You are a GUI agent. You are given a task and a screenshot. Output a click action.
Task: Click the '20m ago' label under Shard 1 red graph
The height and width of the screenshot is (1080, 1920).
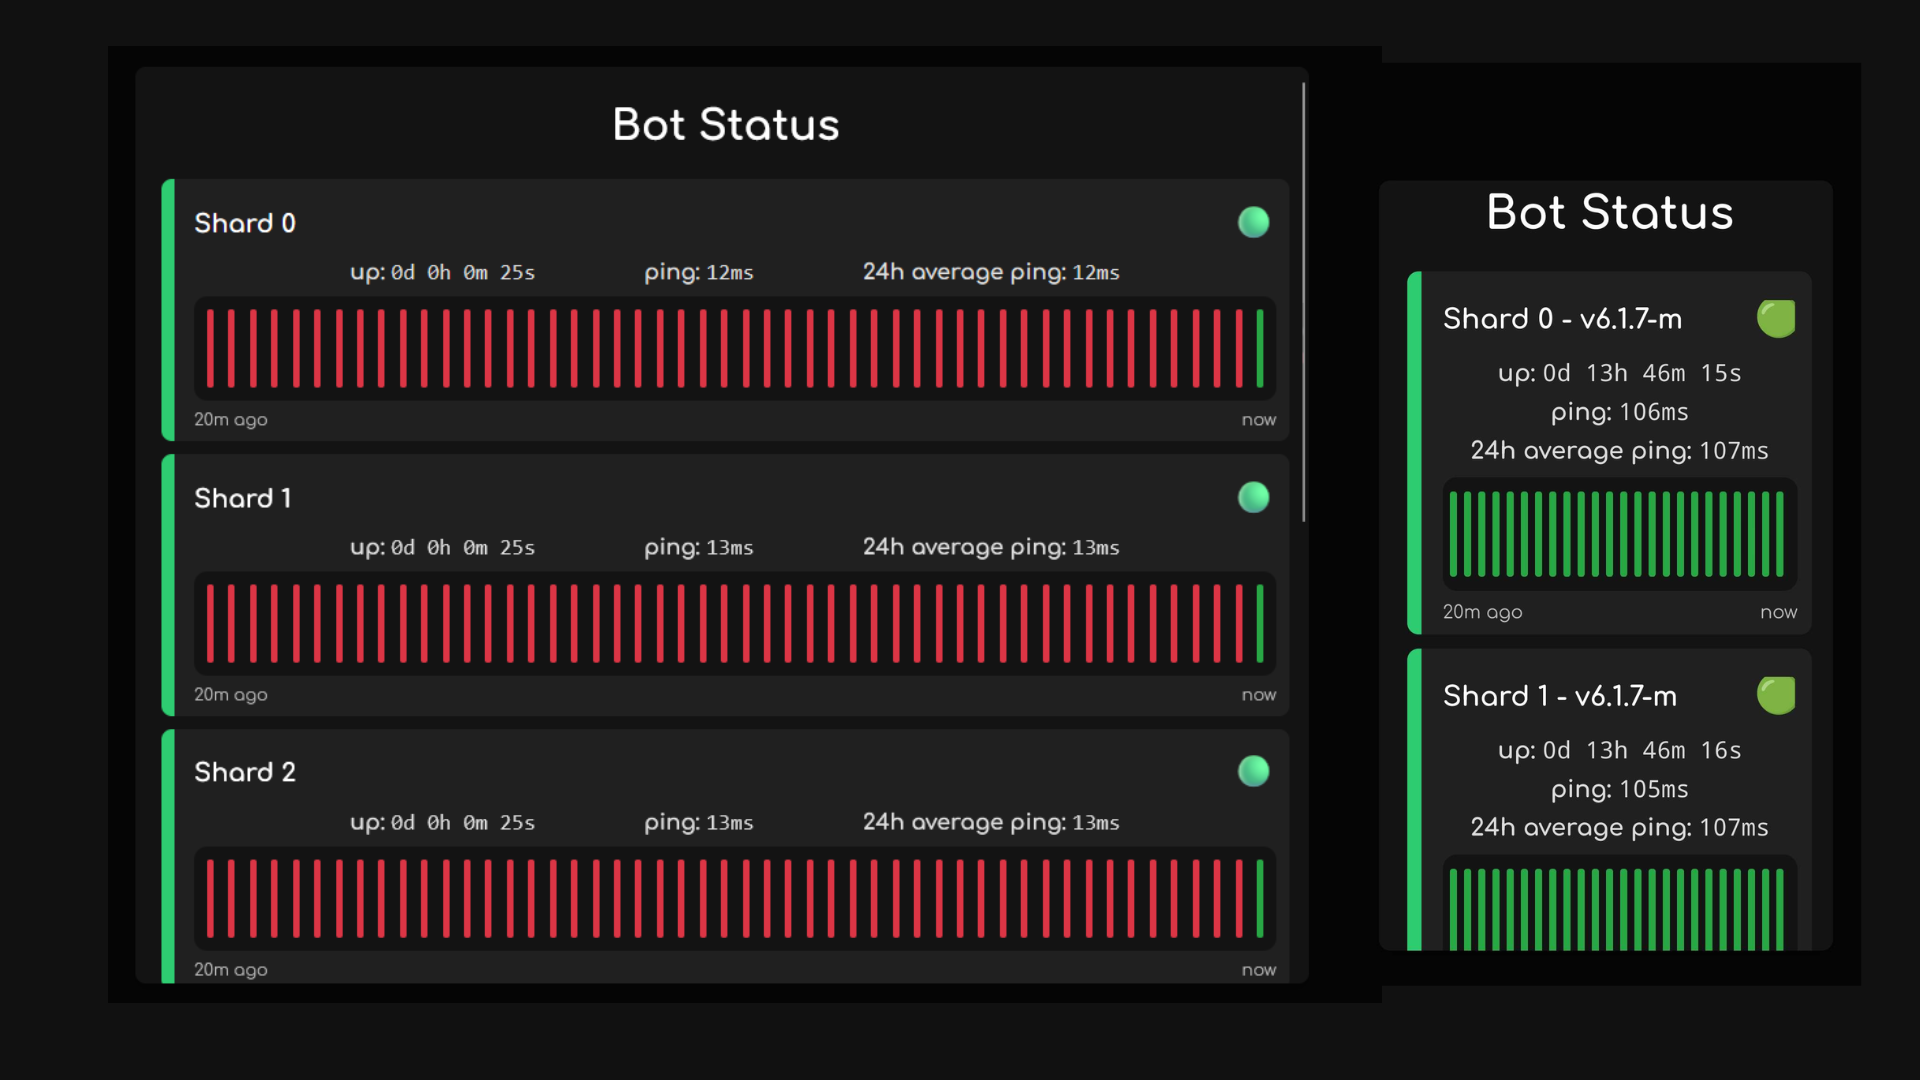(231, 695)
